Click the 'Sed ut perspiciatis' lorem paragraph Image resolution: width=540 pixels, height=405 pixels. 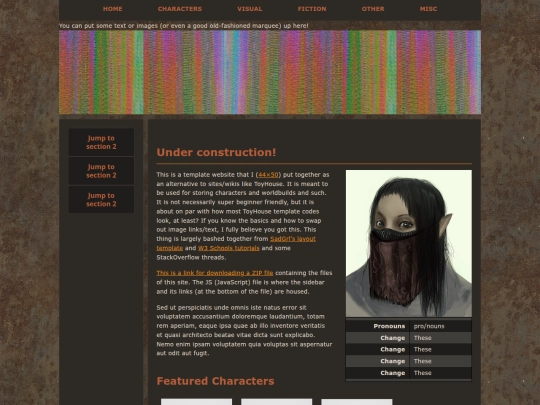pos(244,330)
